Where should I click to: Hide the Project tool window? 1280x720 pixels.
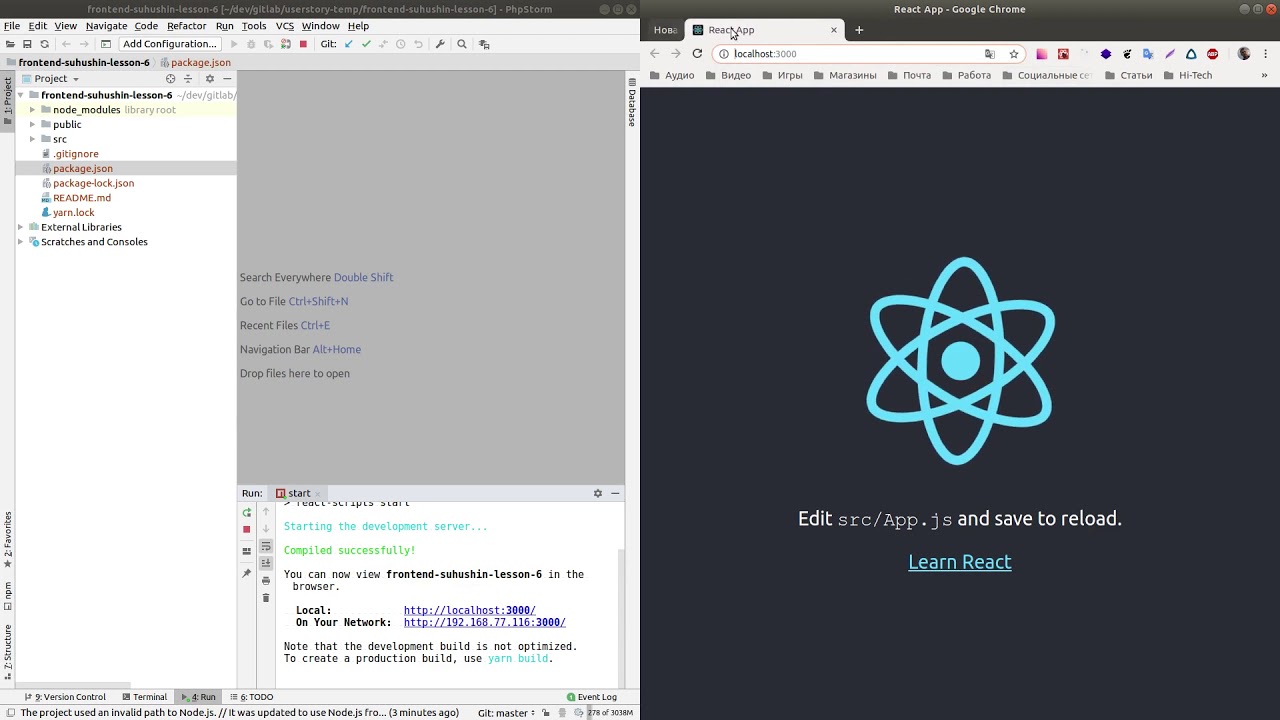(227, 79)
